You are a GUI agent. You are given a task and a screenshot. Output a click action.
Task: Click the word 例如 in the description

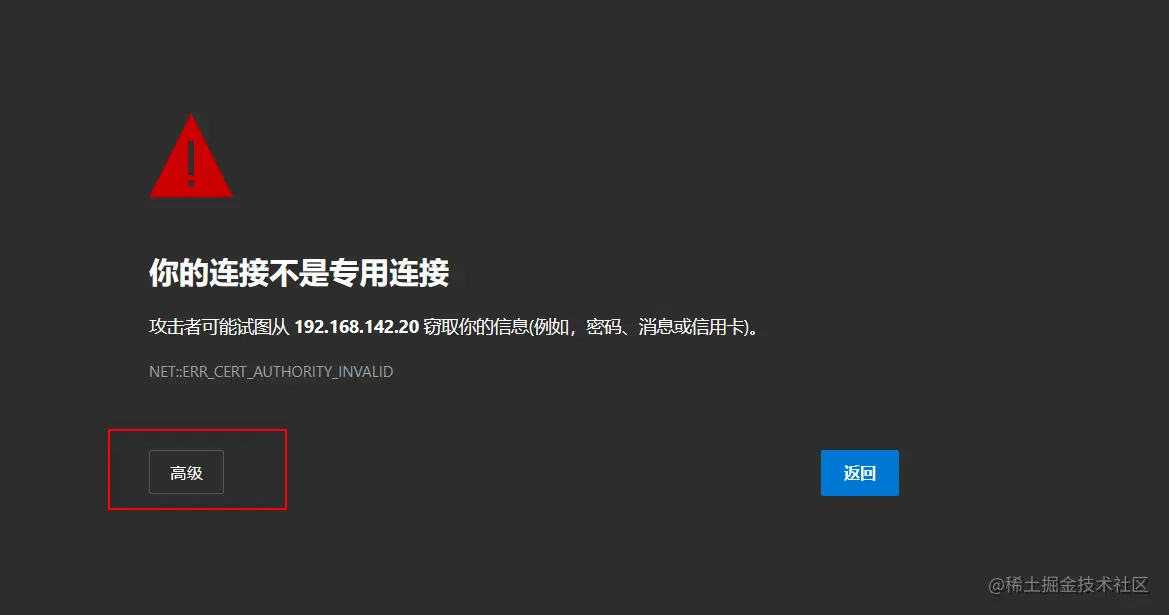[x=552, y=327]
